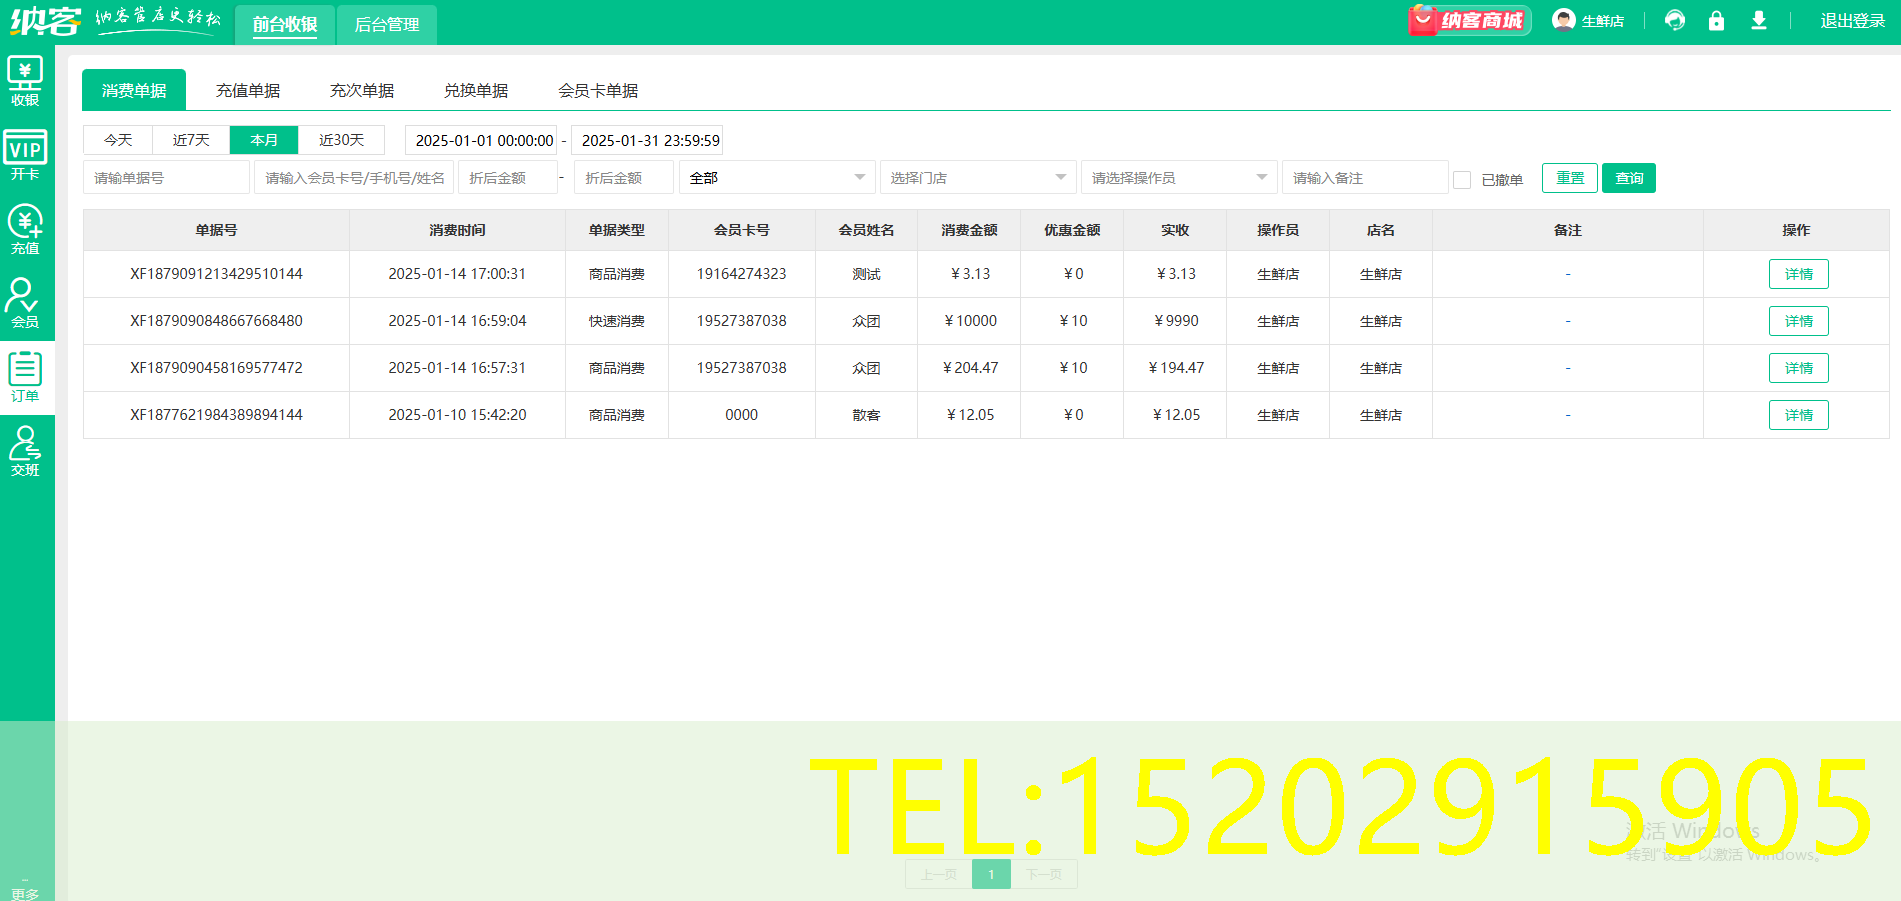
Task: Expand the 请选择操作员 operator dropdown
Action: coord(1178,178)
